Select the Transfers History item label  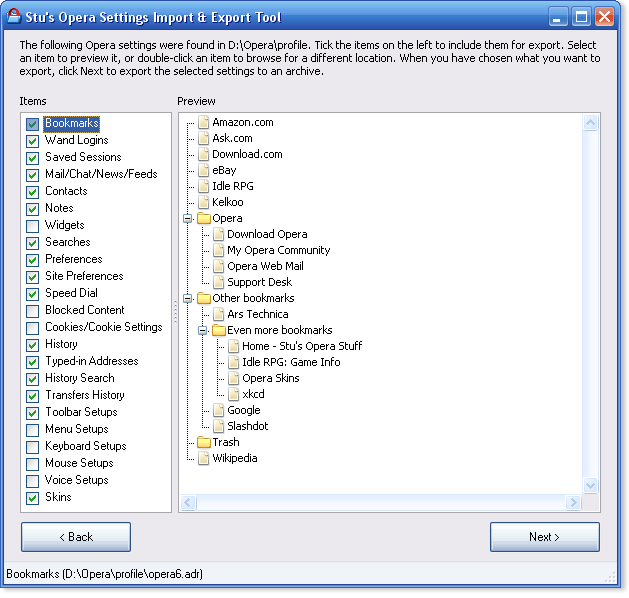pos(85,395)
